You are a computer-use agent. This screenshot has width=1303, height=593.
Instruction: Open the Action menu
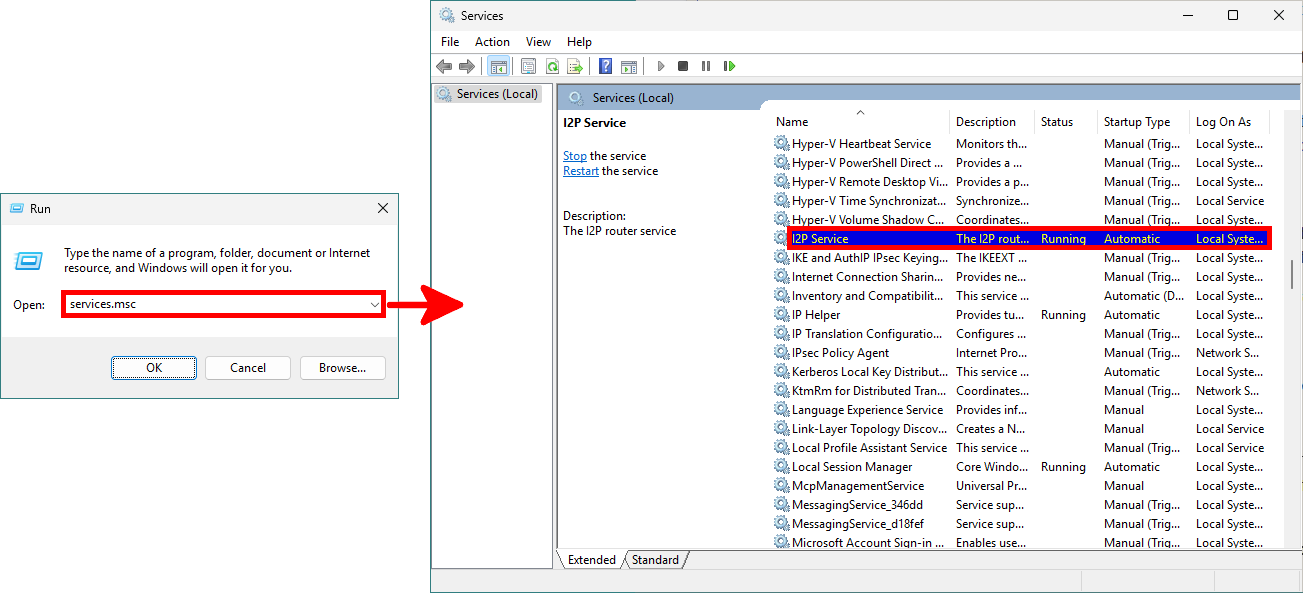(492, 41)
